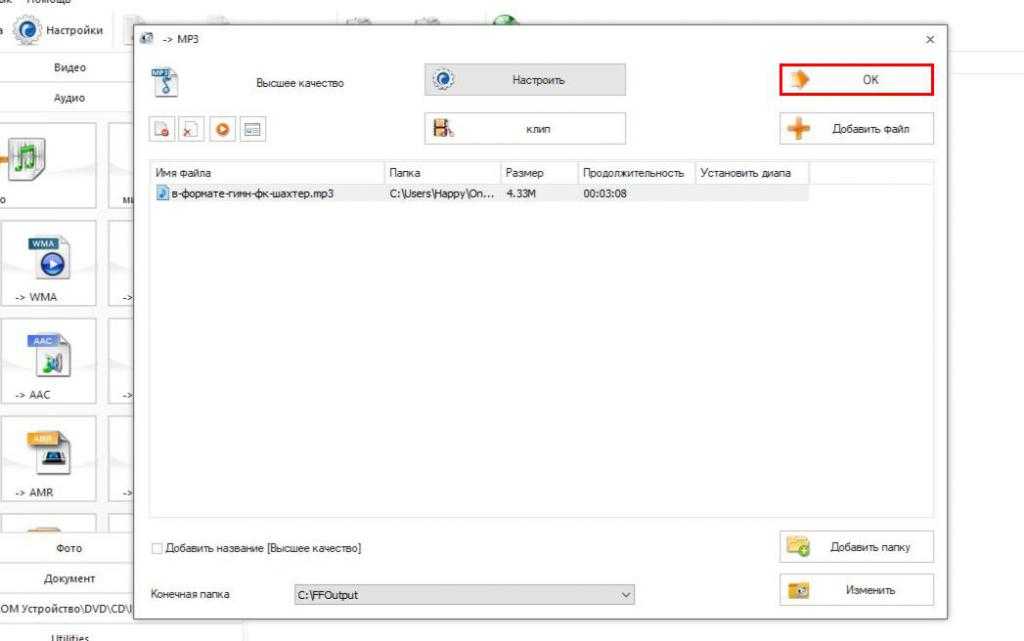Viewport: 1024px width, 641px height.
Task: Click the клип button
Action: [x=525, y=129]
